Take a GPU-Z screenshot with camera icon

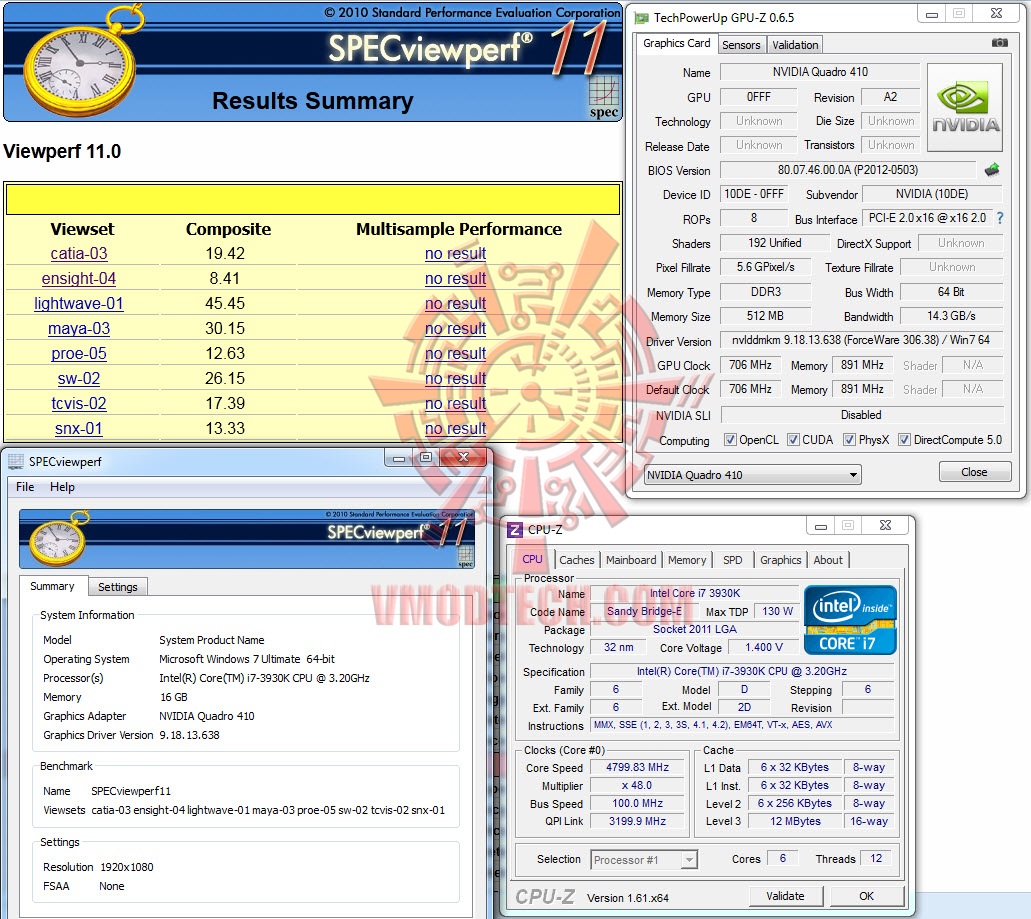click(x=999, y=43)
